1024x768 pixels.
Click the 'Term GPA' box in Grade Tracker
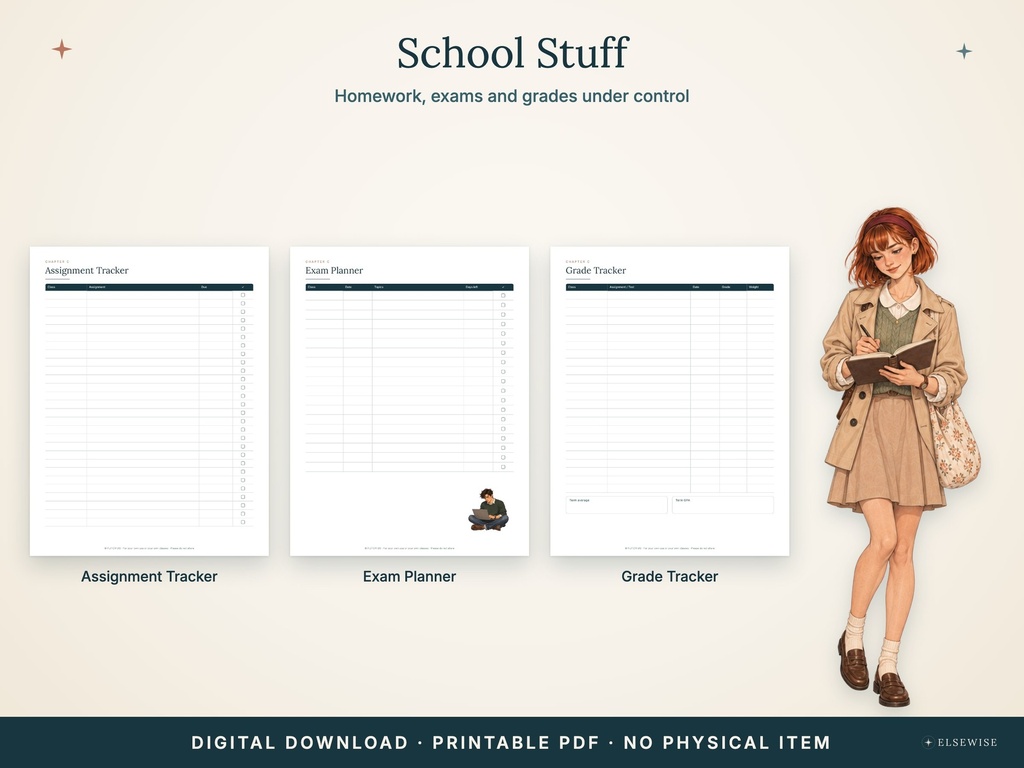[x=723, y=505]
